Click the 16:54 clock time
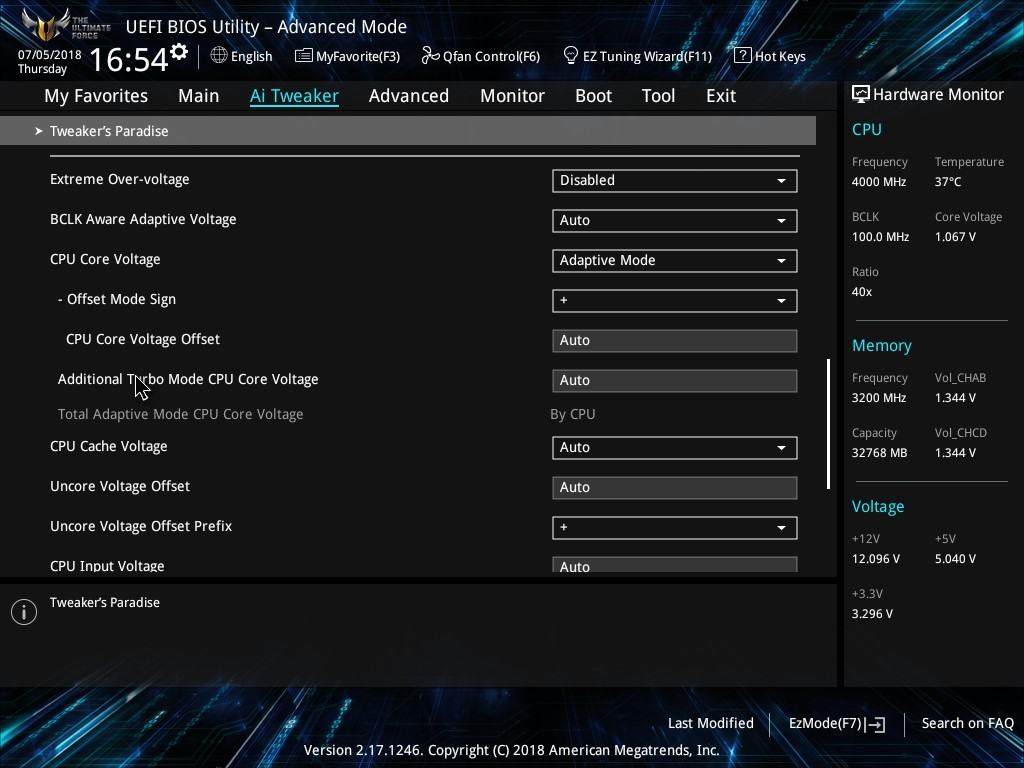 tap(129, 59)
